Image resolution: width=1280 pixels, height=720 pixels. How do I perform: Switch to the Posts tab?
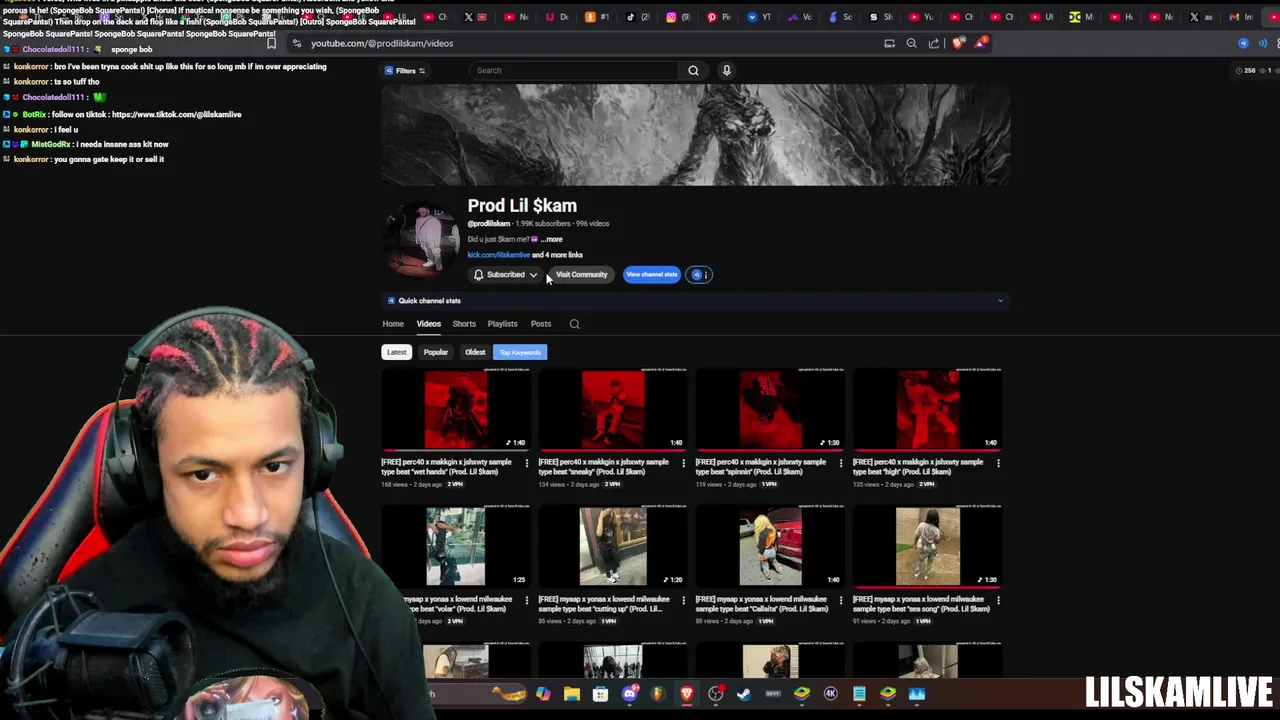pos(541,324)
